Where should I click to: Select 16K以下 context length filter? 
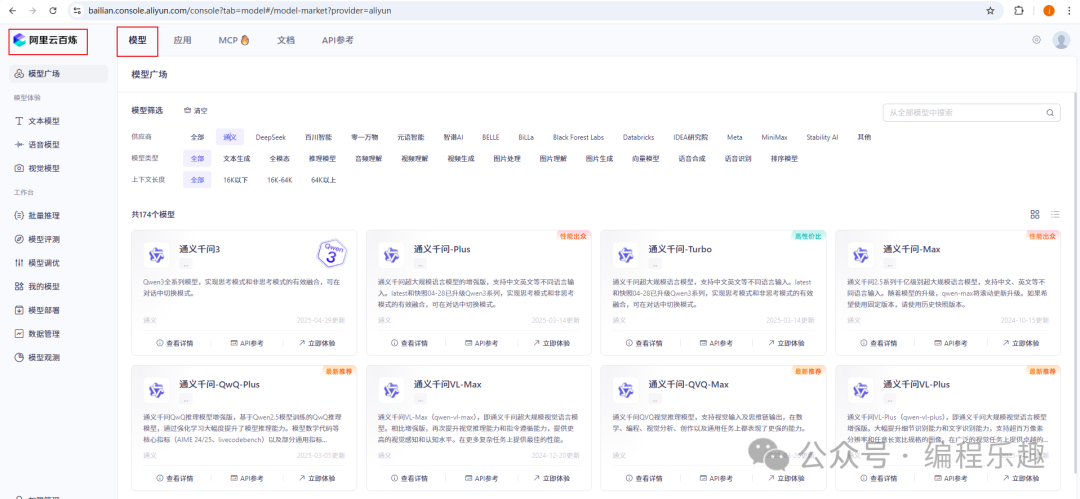236,180
